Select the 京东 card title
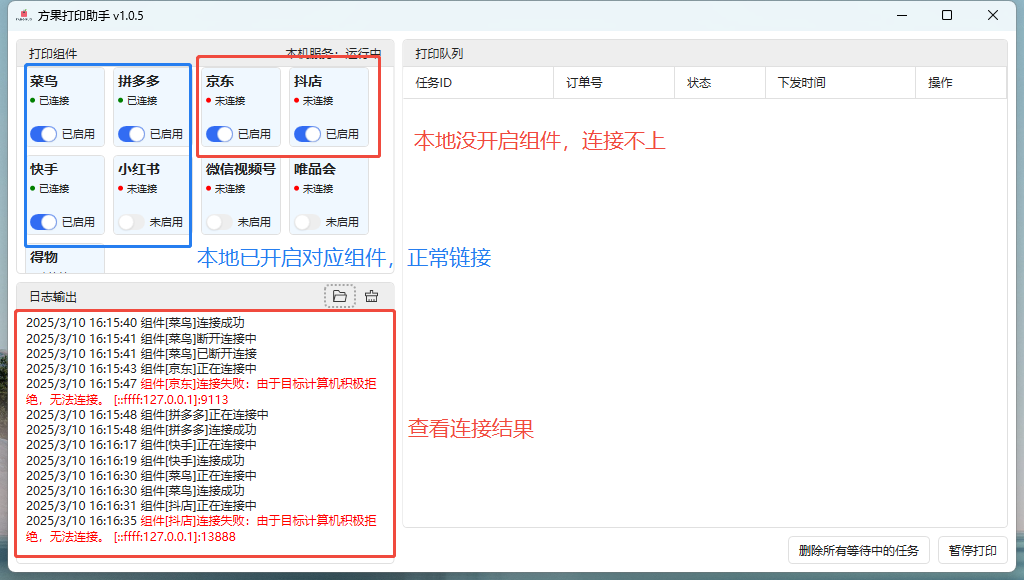 [x=220, y=81]
